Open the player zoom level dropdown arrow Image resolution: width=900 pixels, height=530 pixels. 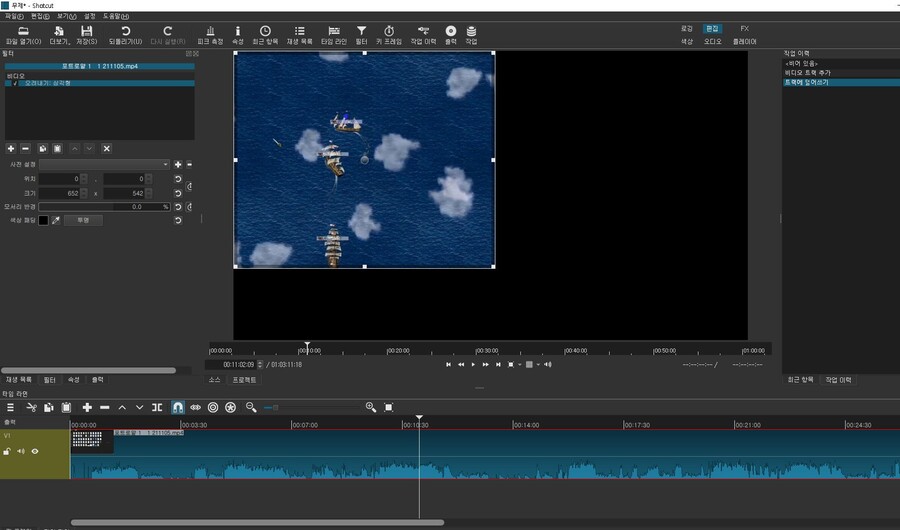[519, 365]
